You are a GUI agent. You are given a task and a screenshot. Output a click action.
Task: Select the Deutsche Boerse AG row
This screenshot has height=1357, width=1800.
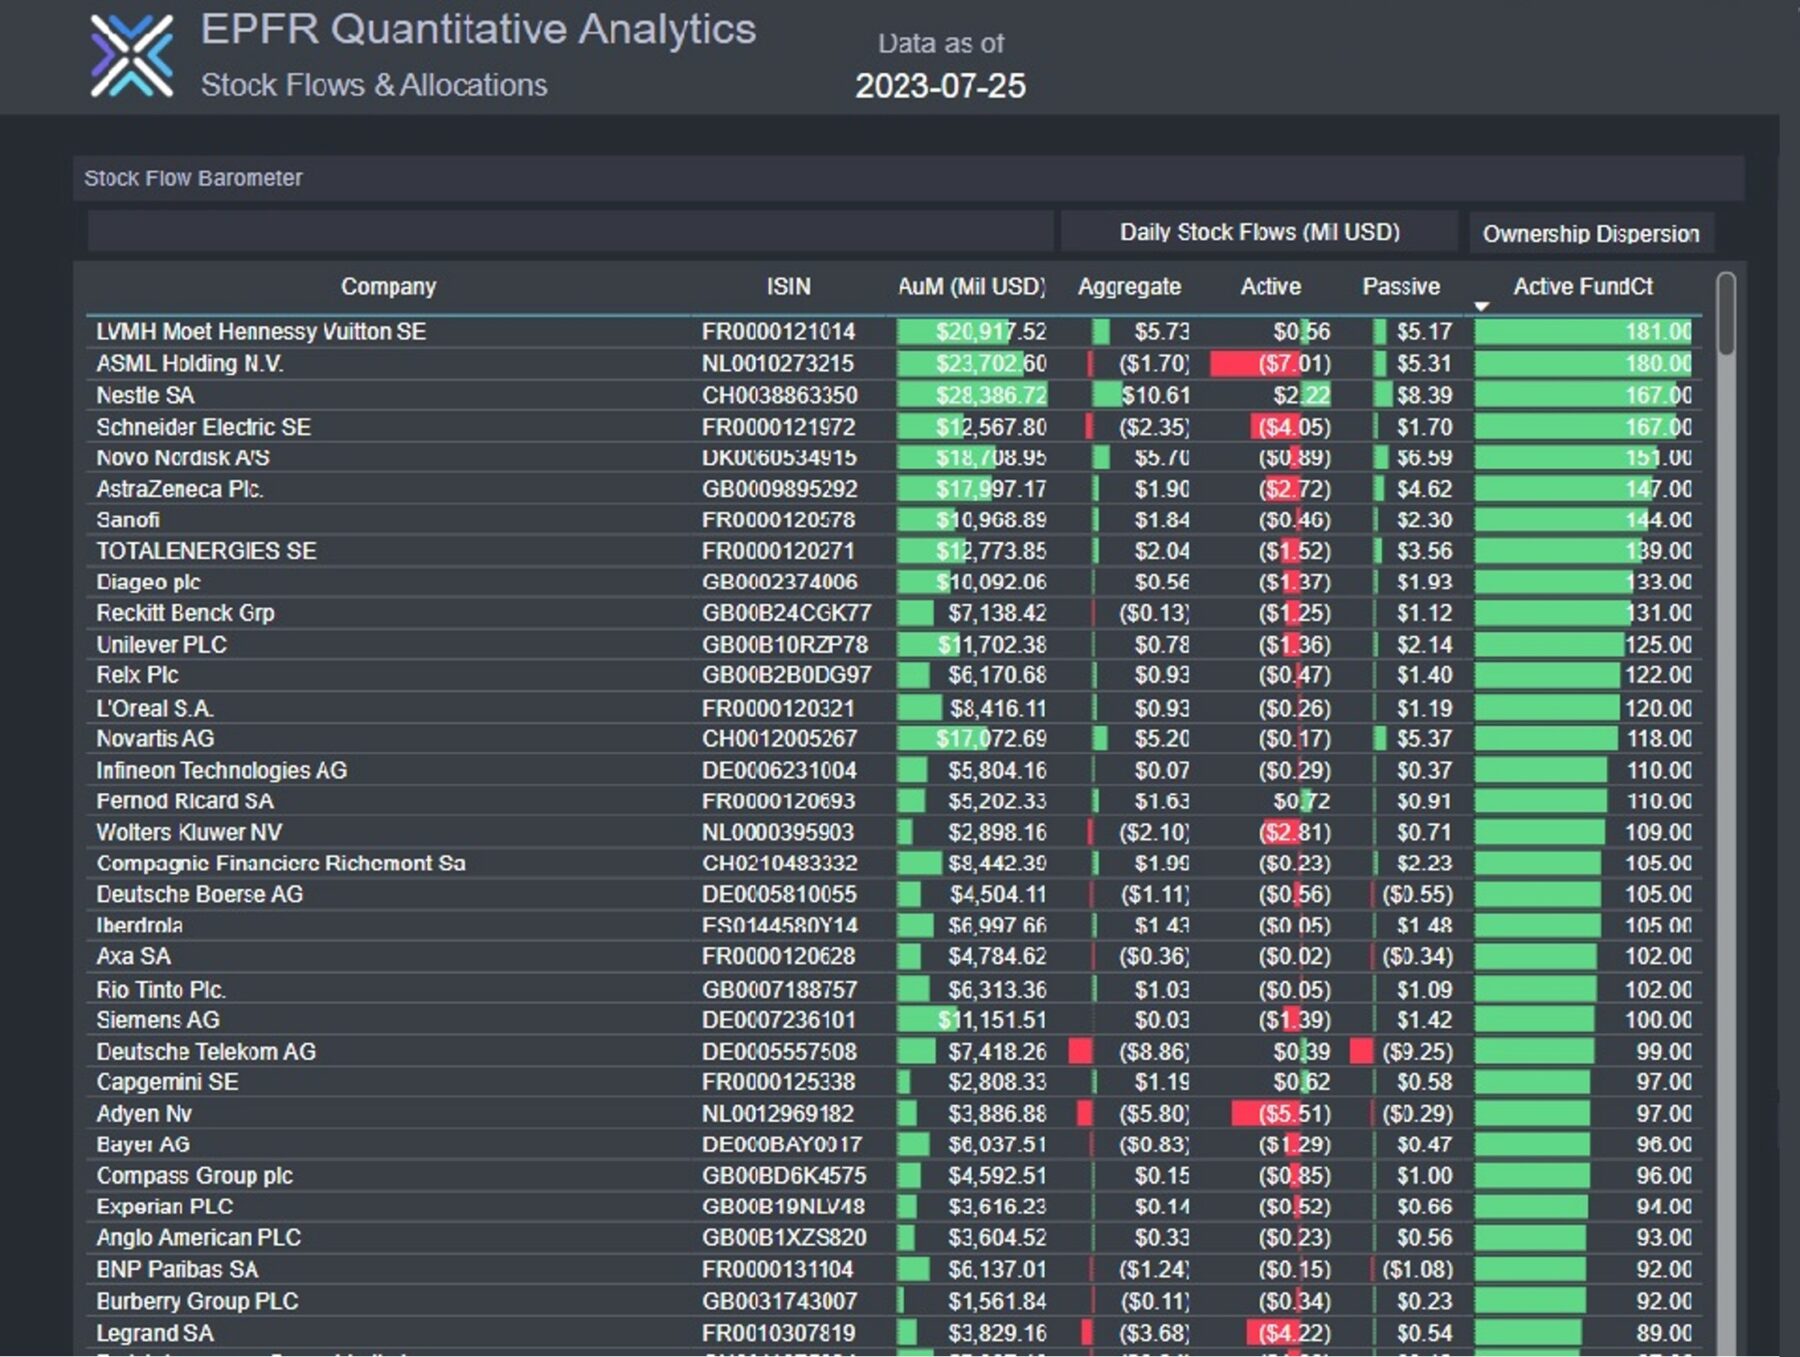894,894
